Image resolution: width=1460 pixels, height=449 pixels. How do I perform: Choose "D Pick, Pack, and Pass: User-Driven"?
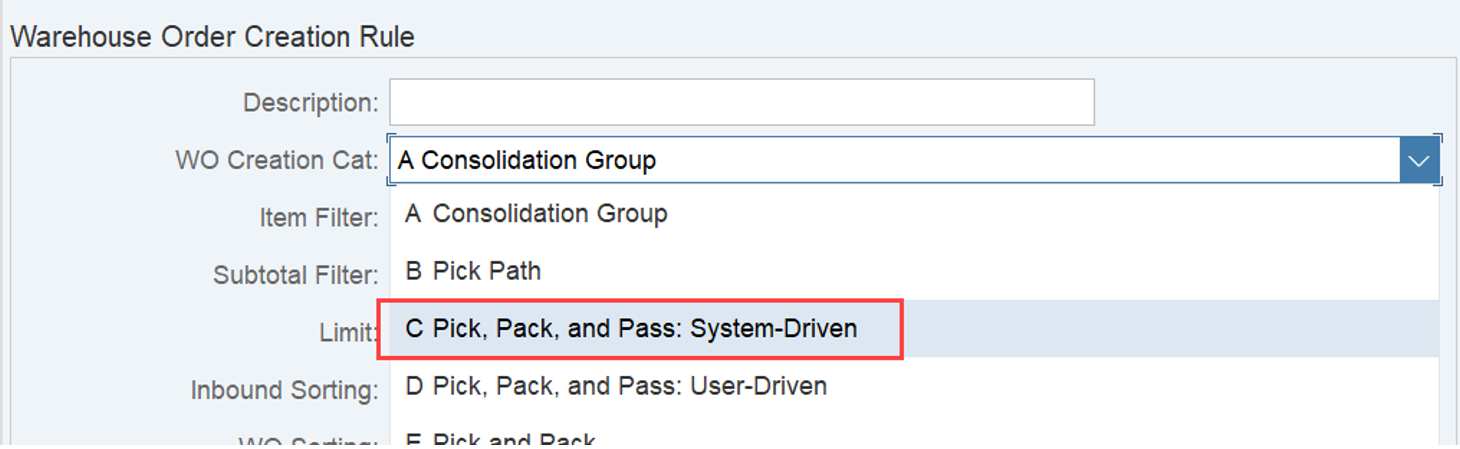(914, 386)
